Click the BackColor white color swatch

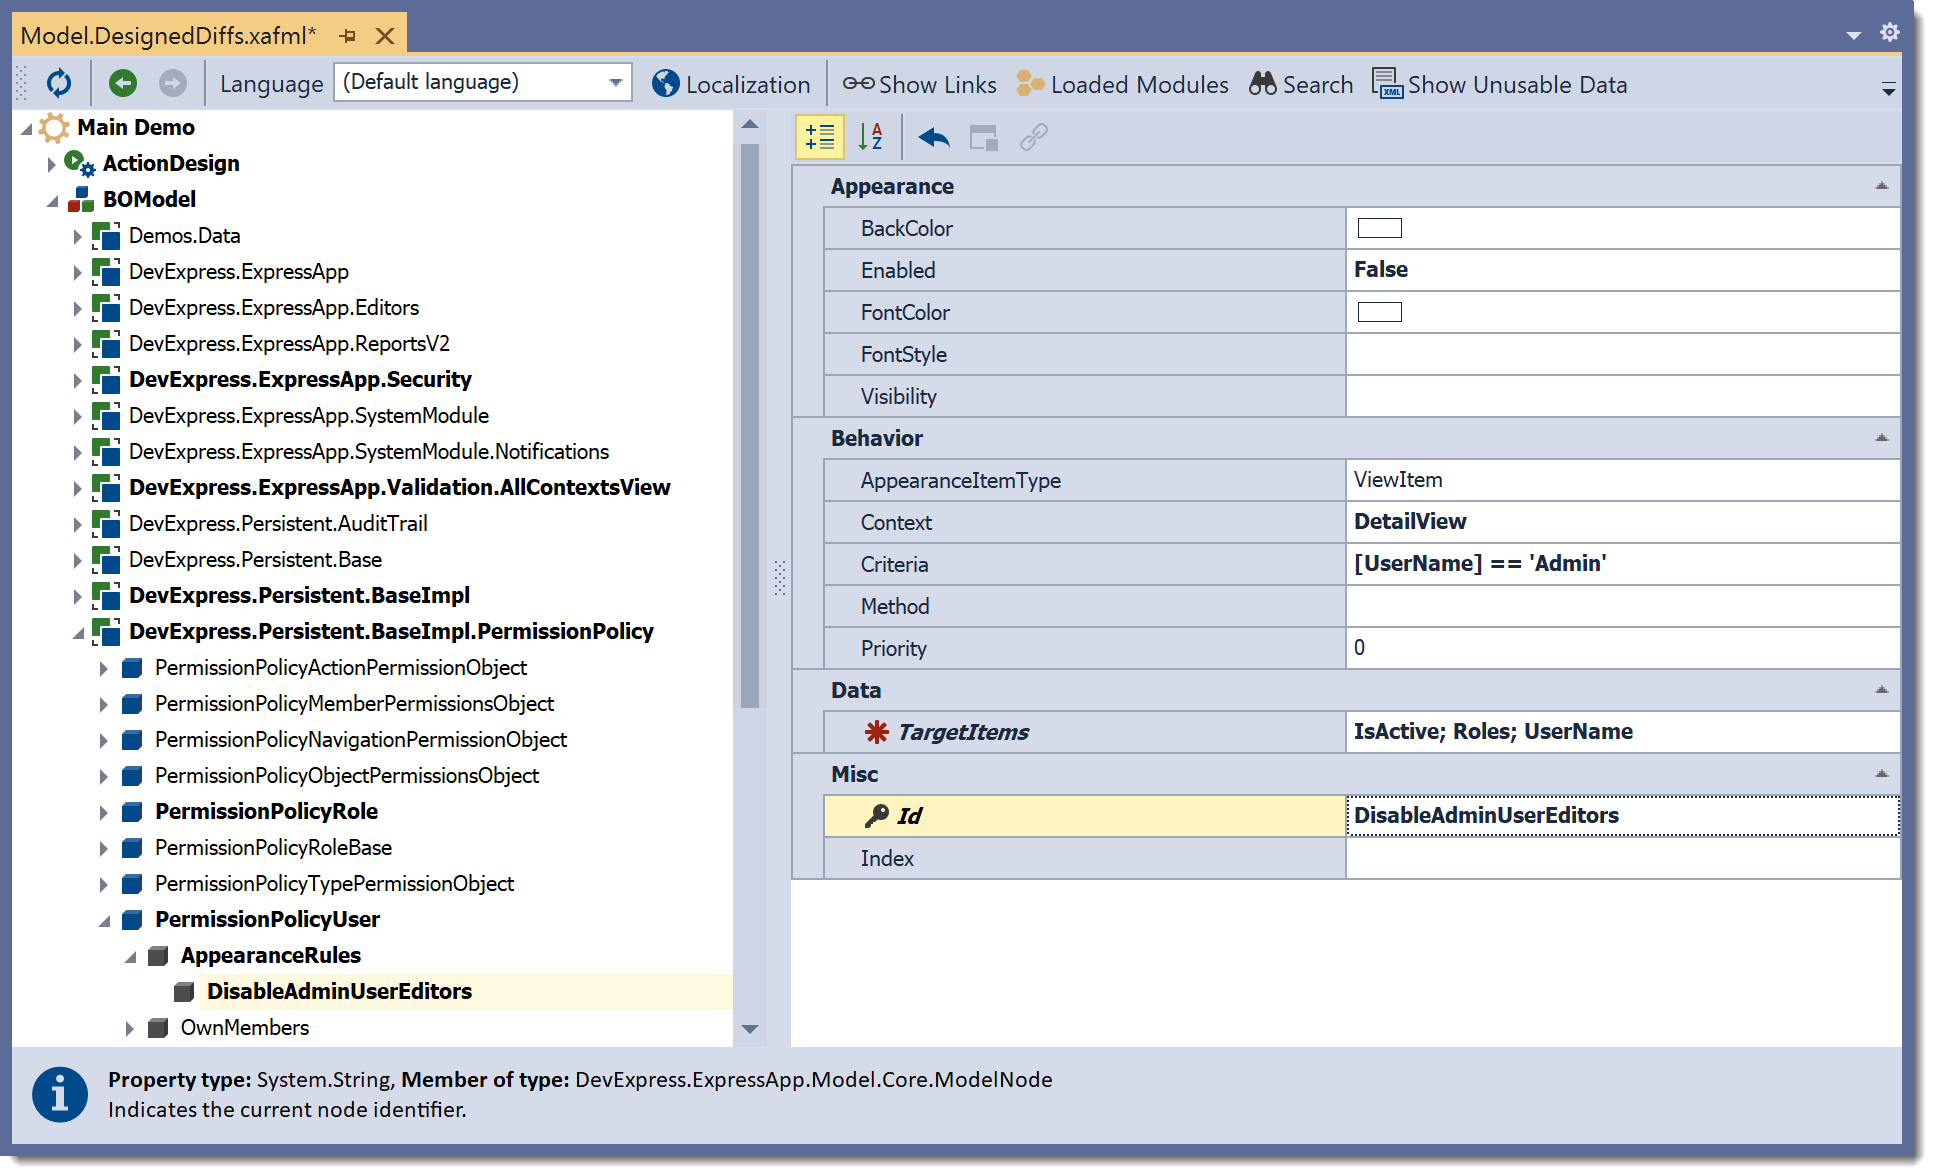tap(1379, 228)
